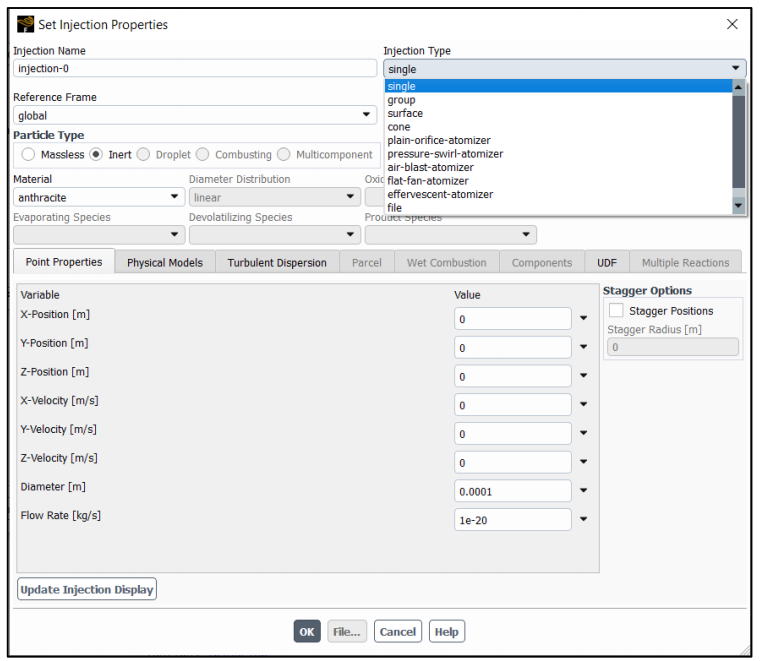Choose cone in the injection type list
This screenshot has height=661, width=760.
[558, 127]
